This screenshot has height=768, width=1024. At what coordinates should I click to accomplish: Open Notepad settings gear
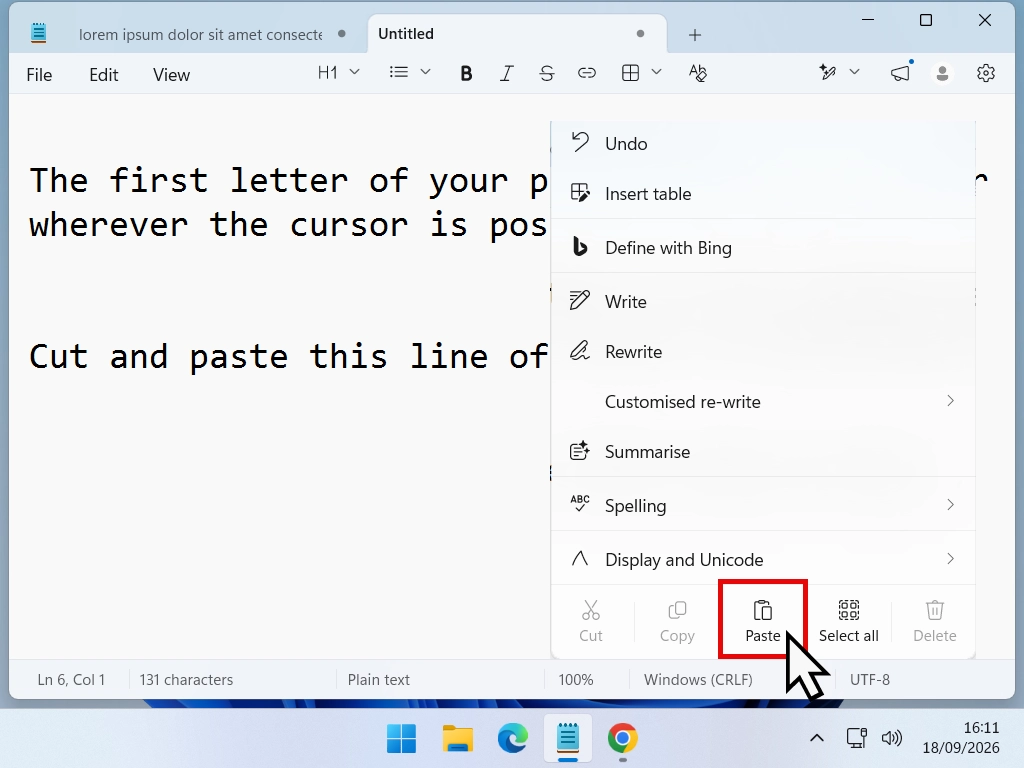coord(985,73)
